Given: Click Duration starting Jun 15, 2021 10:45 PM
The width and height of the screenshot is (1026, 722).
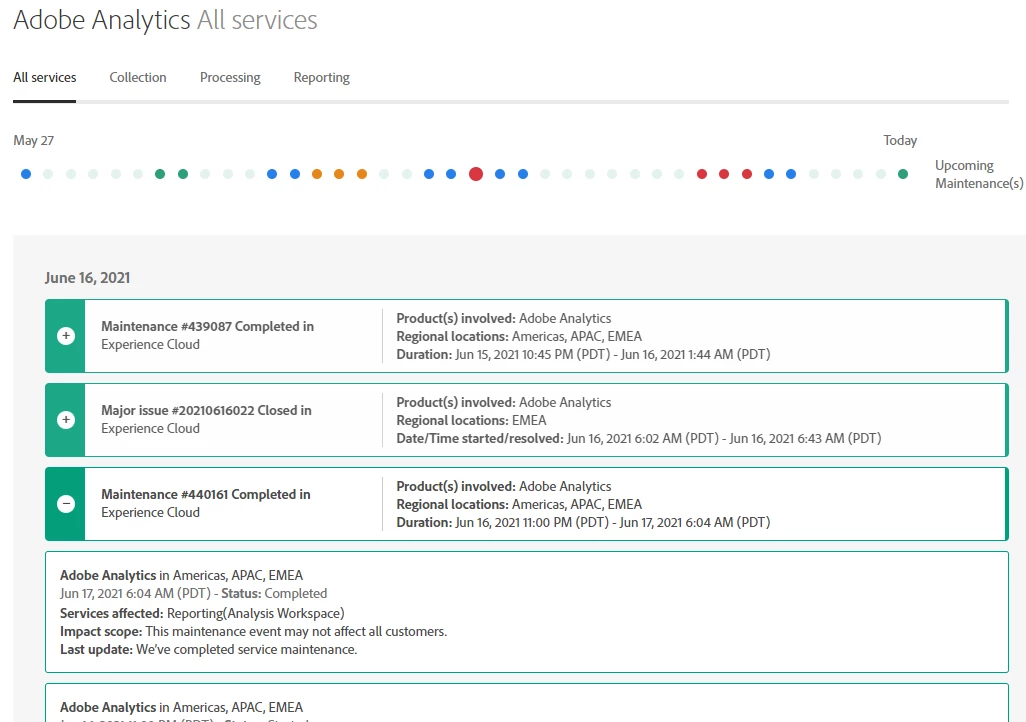Looking at the screenshot, I should coord(583,354).
